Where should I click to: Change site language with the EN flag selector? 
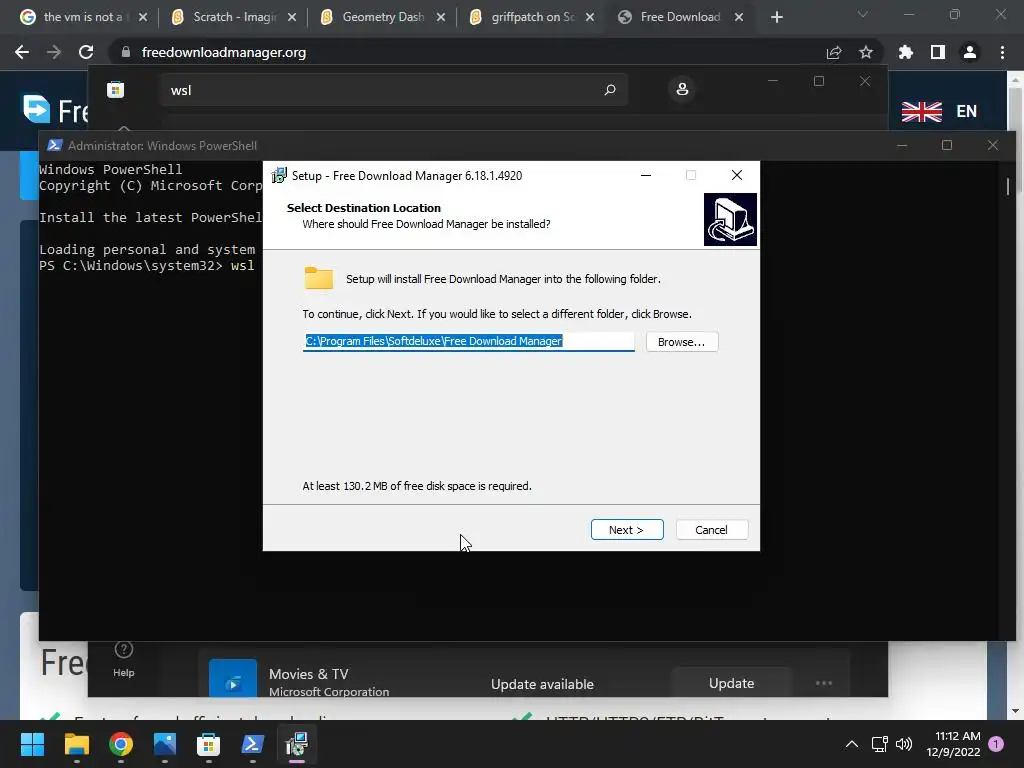tap(939, 112)
